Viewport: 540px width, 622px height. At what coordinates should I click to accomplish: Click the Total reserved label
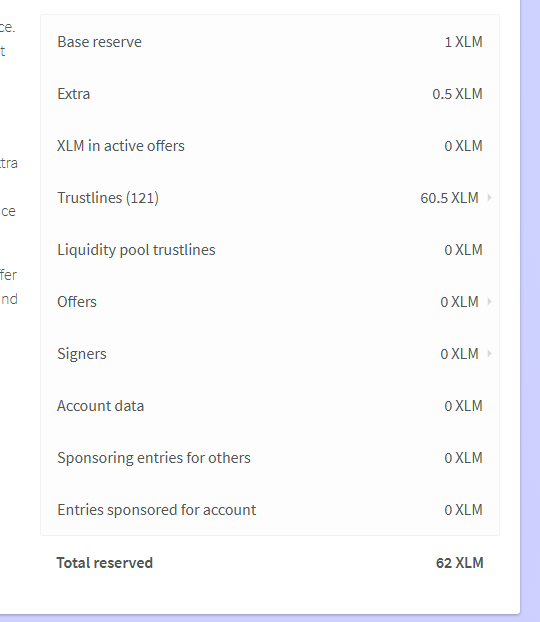[105, 562]
